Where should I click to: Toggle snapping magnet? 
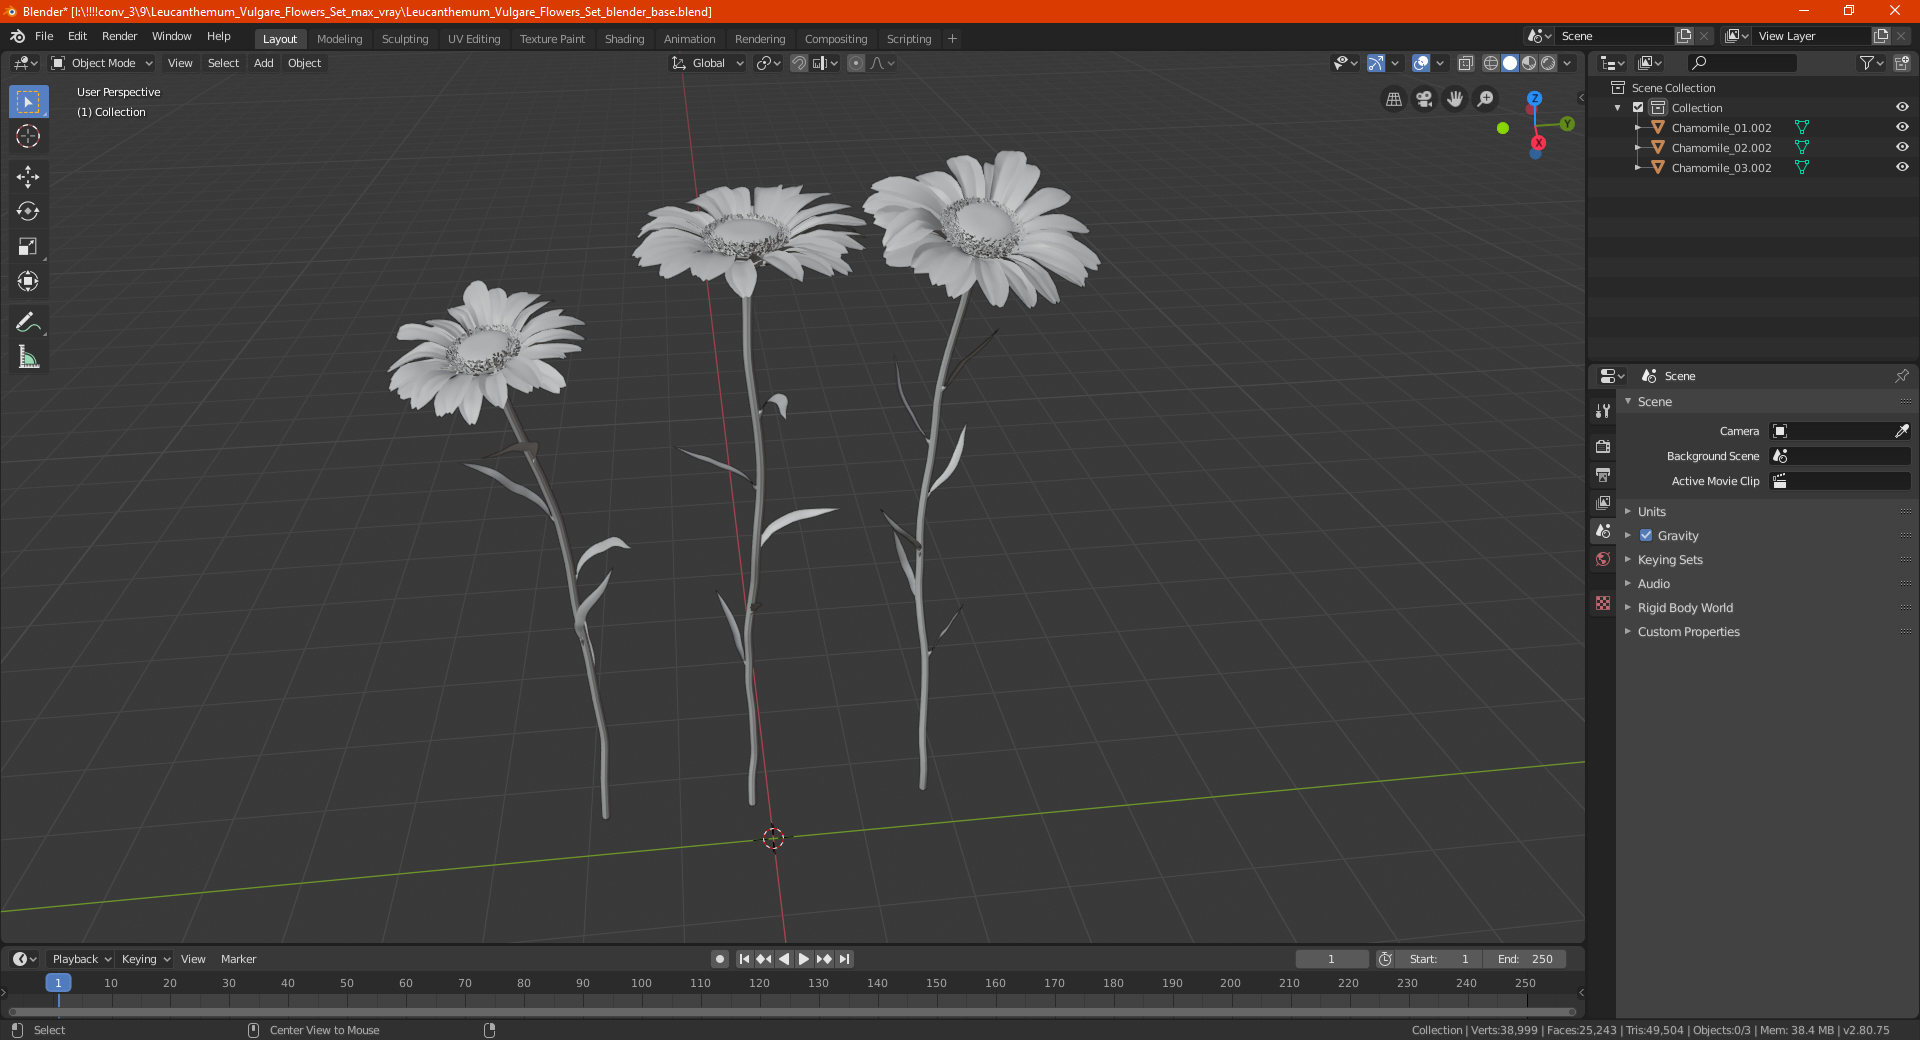(x=798, y=63)
